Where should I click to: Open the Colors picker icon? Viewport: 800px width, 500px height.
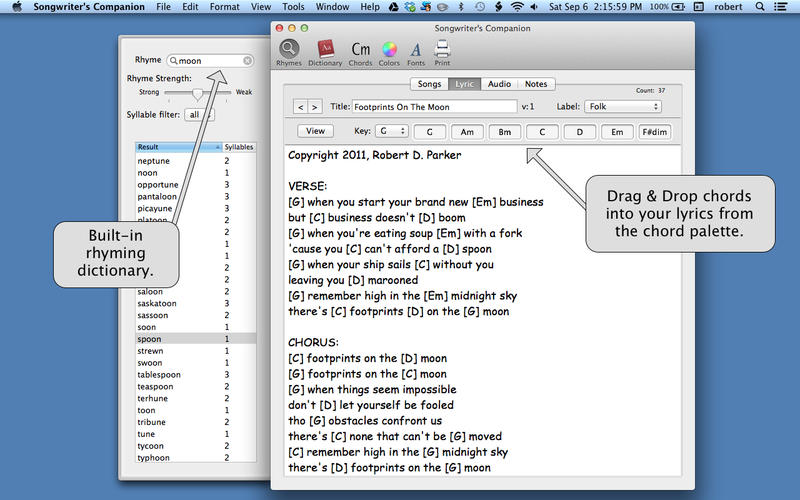point(390,53)
